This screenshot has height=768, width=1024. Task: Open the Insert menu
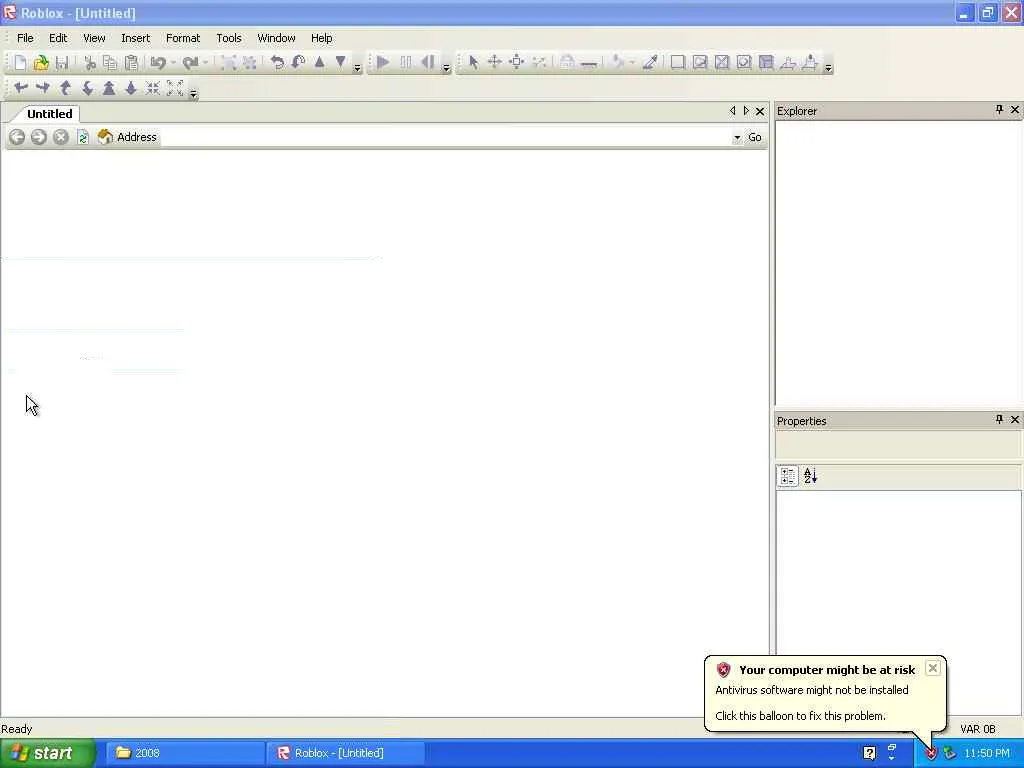click(x=135, y=38)
